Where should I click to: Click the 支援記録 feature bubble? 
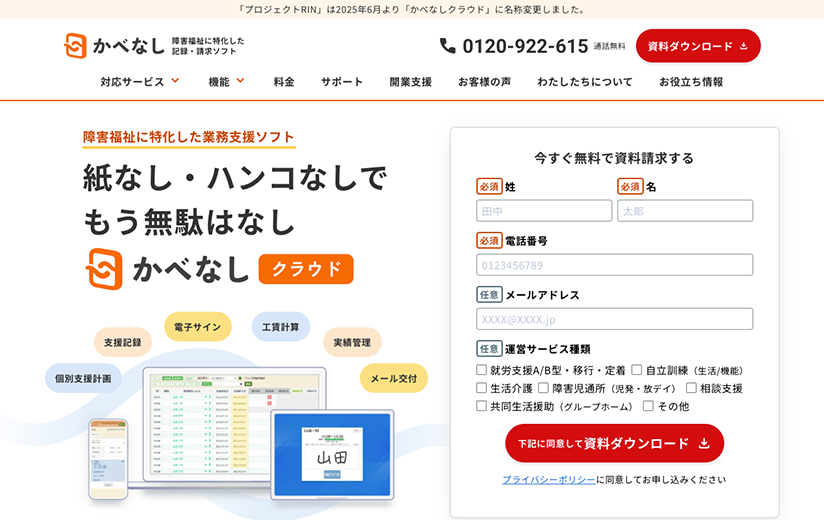coord(122,342)
